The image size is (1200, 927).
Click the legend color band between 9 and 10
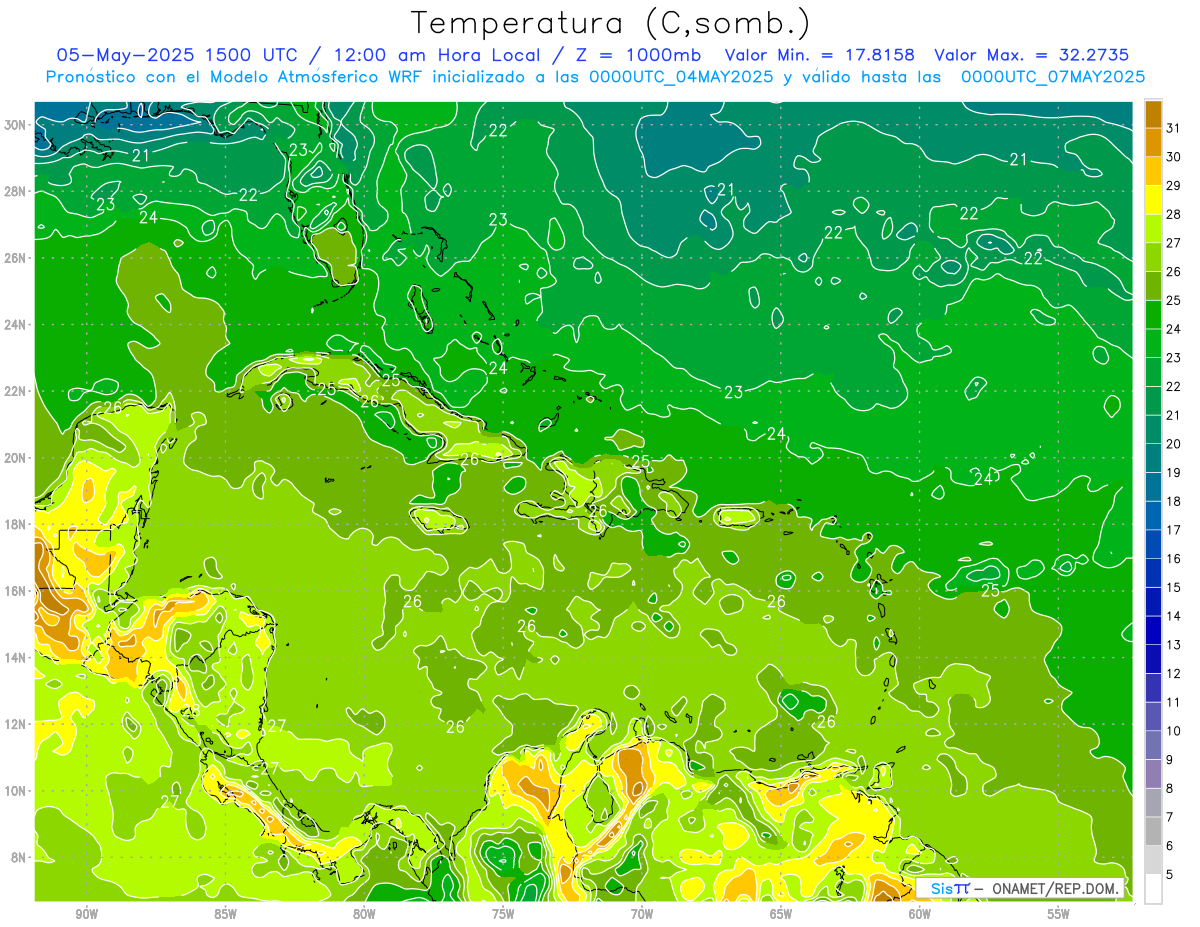pyautogui.click(x=1153, y=745)
